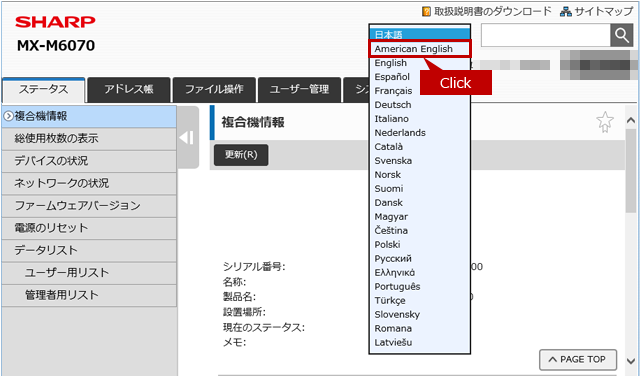This screenshot has height=376, width=640.
Task: Click scrollbar down arrow
Action: [x=631, y=361]
